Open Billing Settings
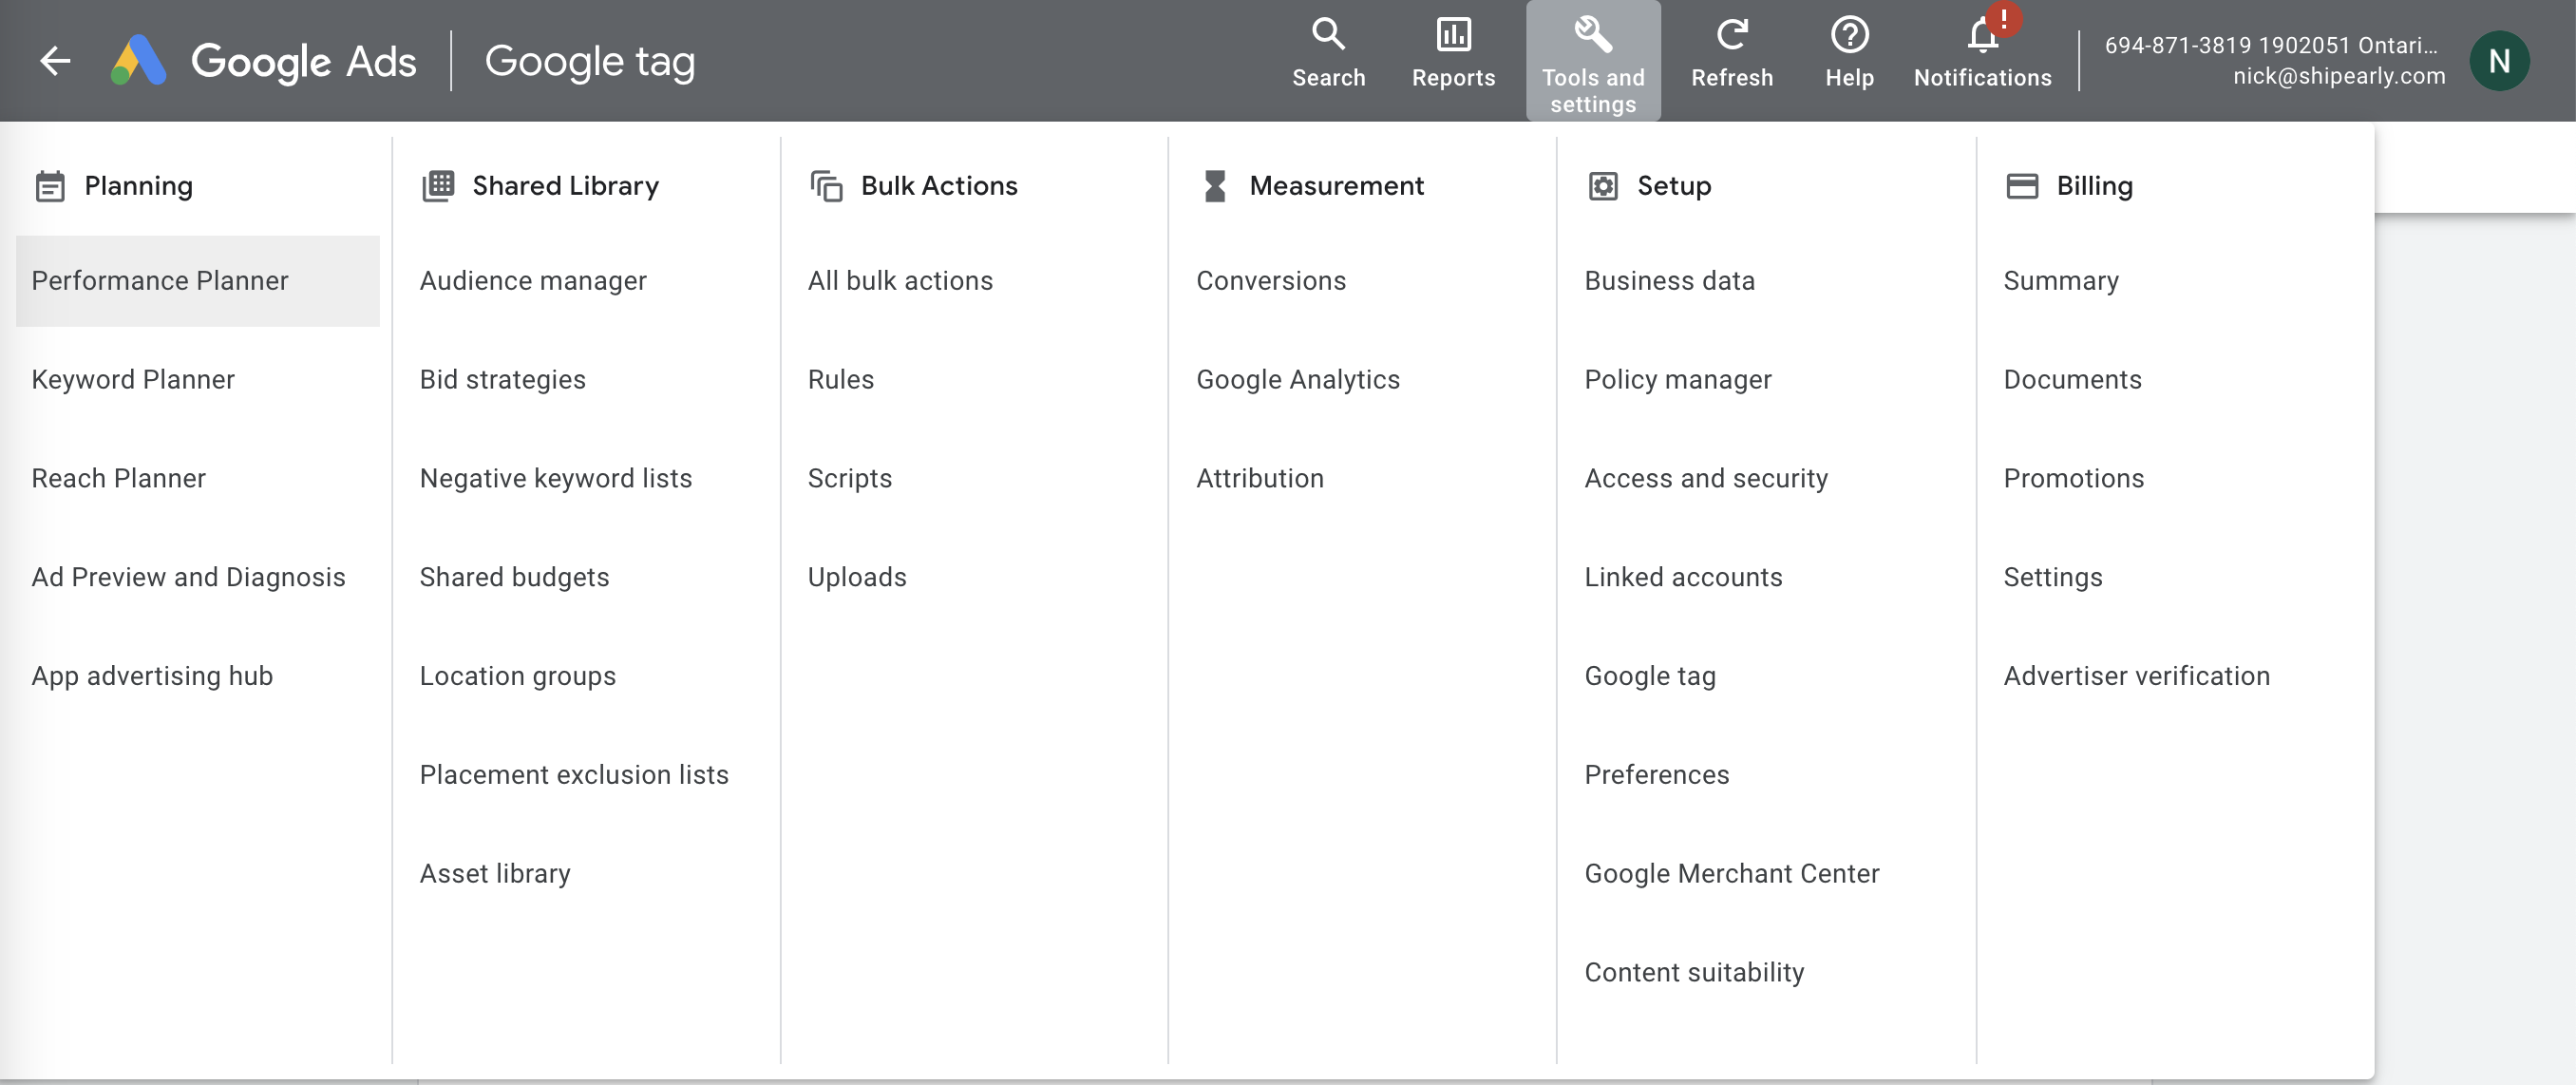Screen dimensions: 2576x1085 2053,578
